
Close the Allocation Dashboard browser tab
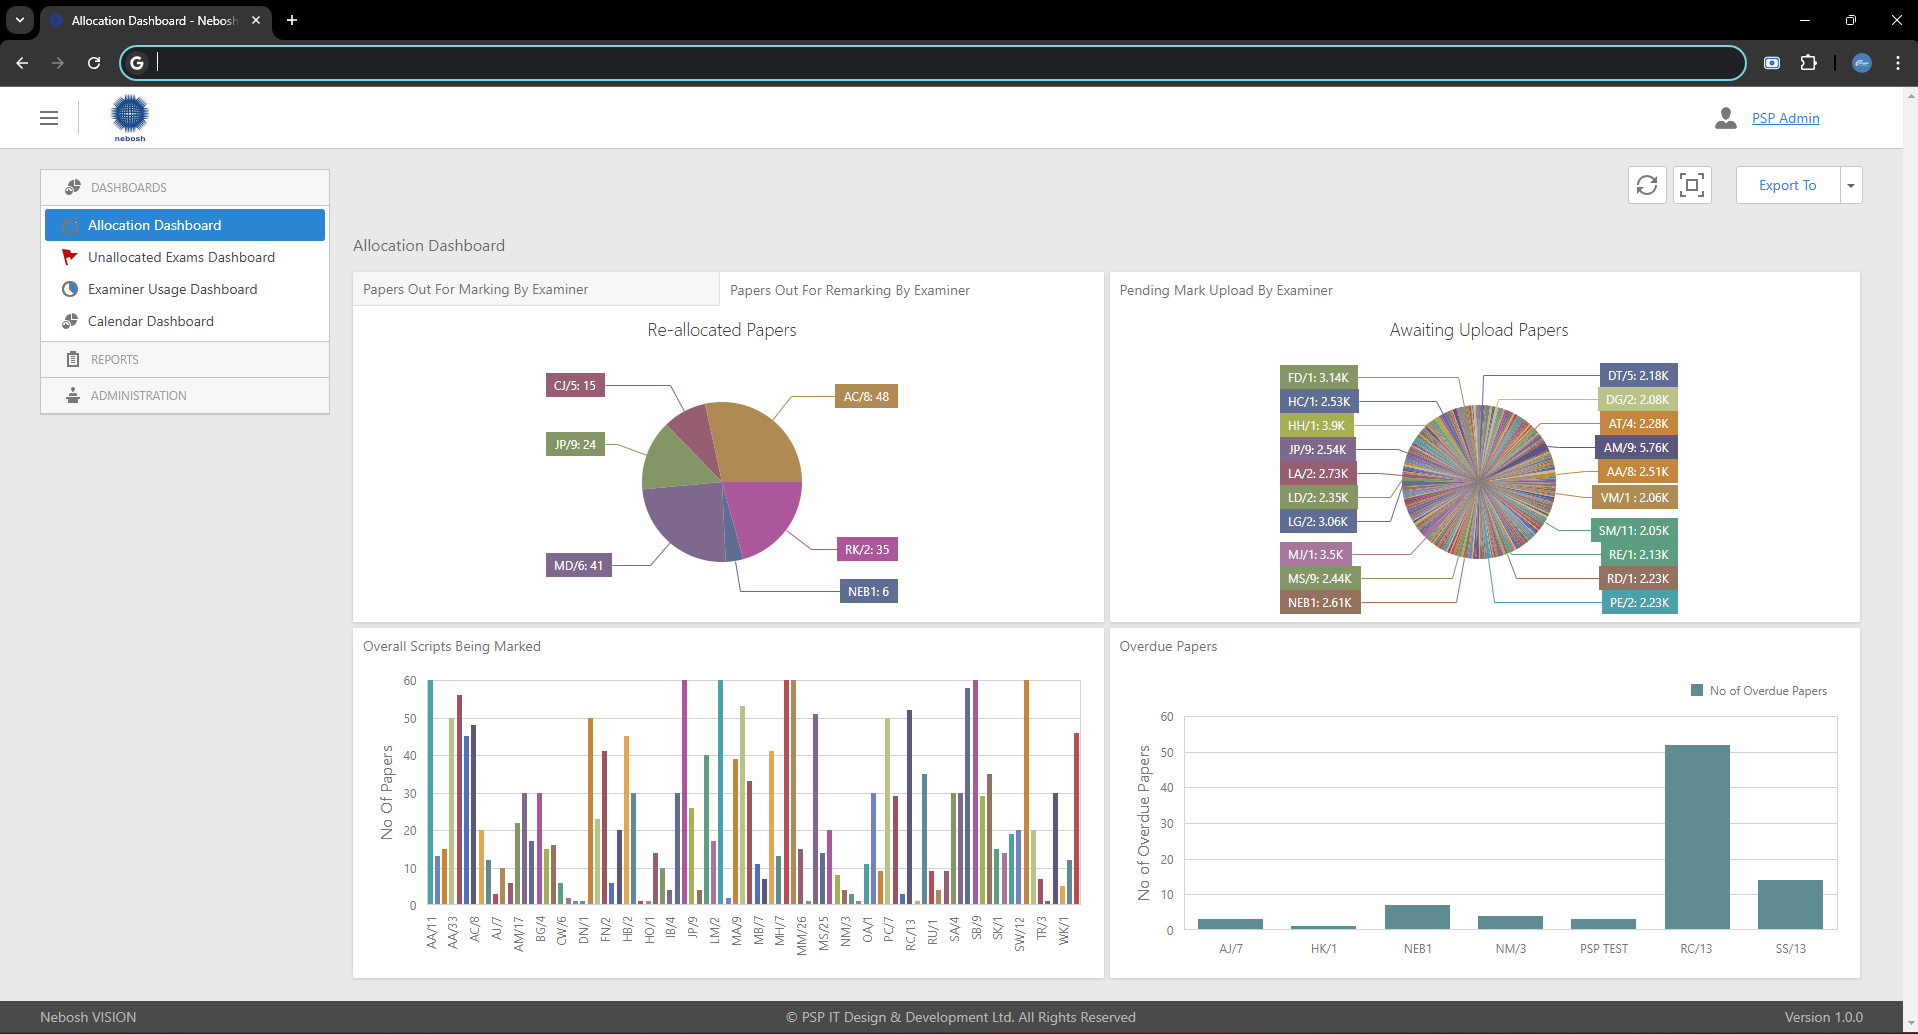pyautogui.click(x=256, y=20)
